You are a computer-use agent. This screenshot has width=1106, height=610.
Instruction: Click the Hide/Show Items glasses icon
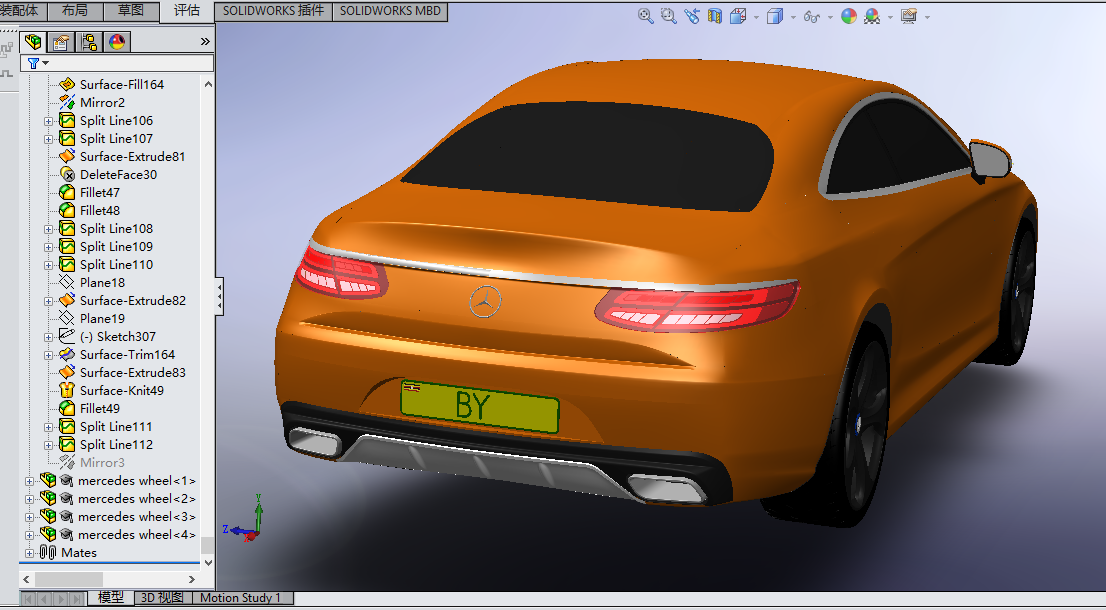812,16
